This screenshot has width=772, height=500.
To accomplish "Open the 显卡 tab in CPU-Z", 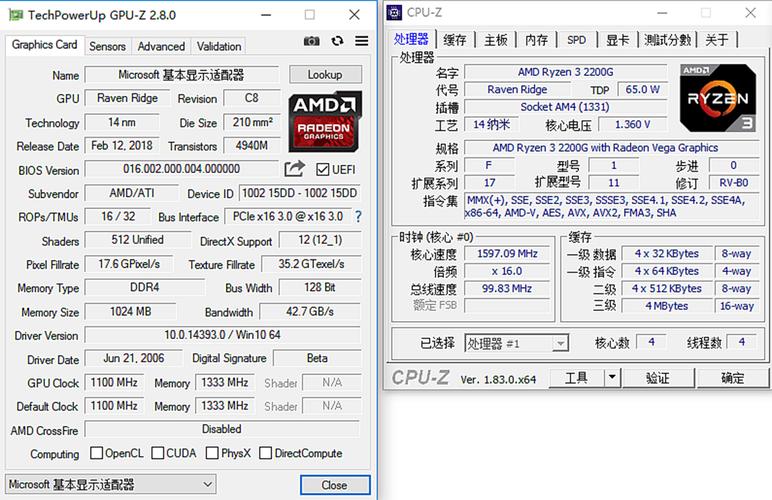I will [x=617, y=40].
